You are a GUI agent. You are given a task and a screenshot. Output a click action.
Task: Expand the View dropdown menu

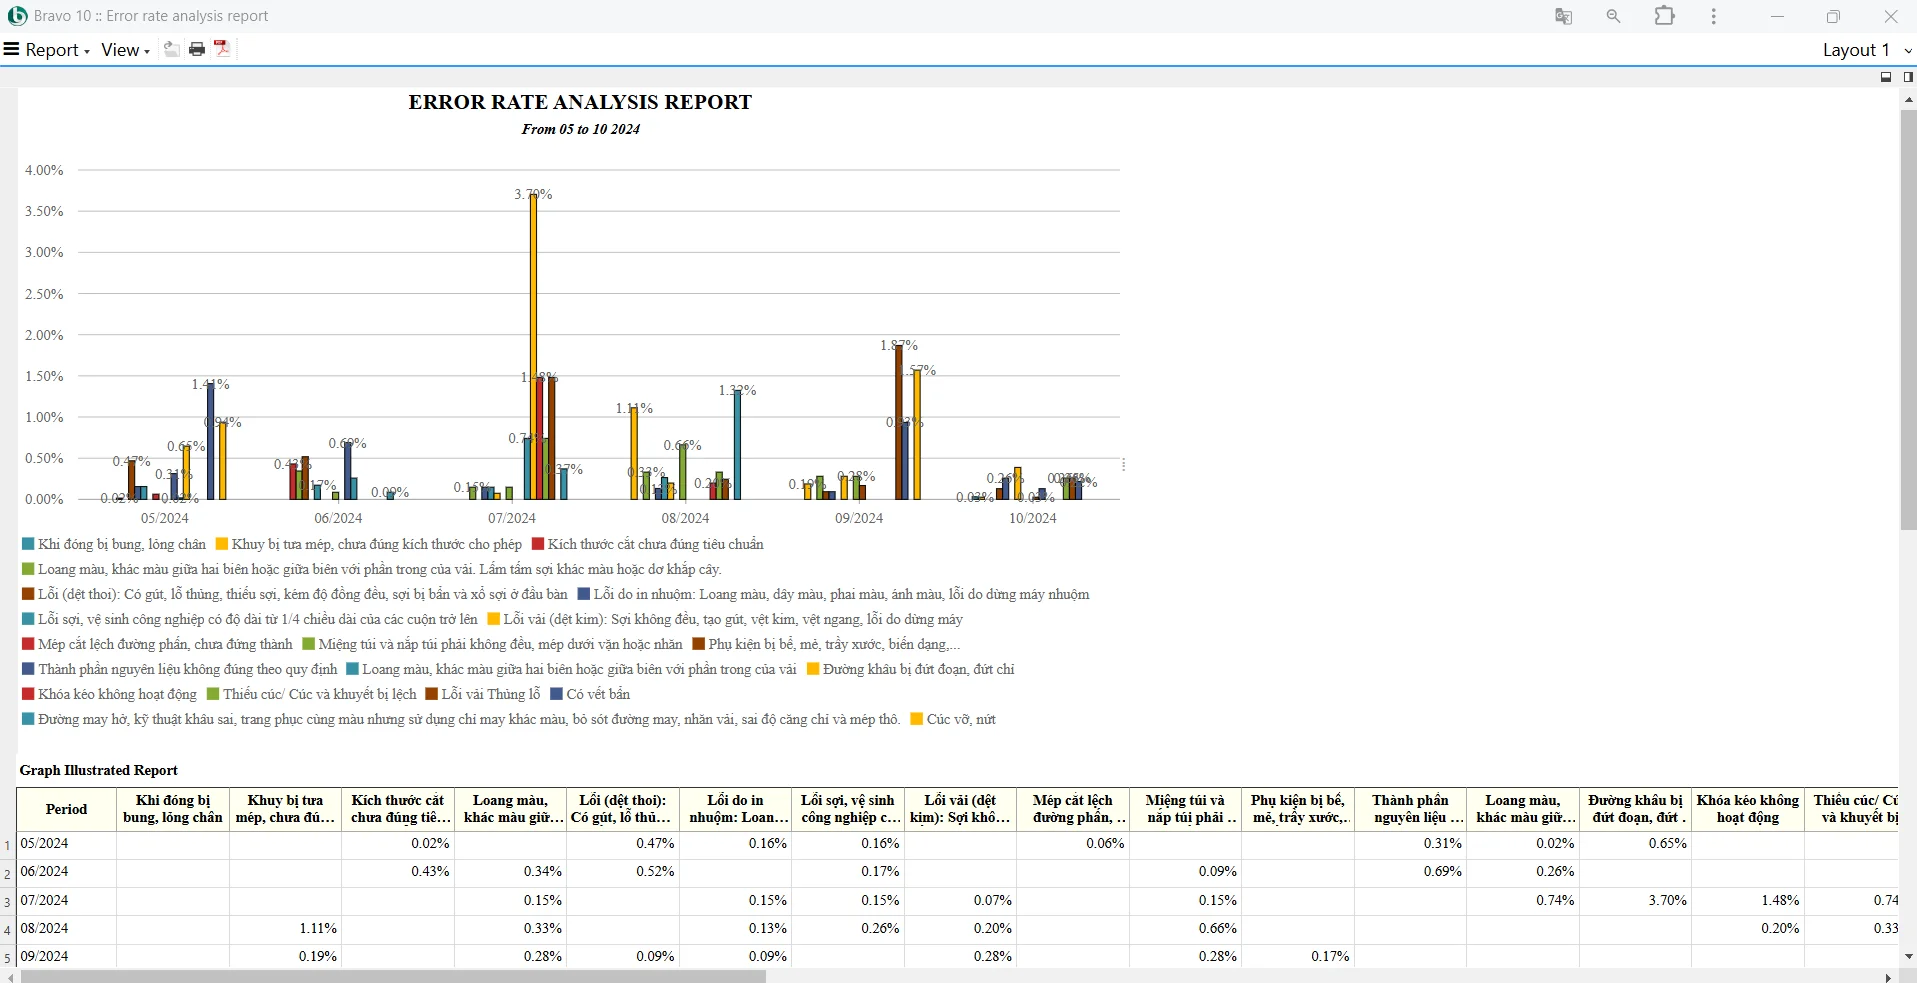pyautogui.click(x=125, y=50)
